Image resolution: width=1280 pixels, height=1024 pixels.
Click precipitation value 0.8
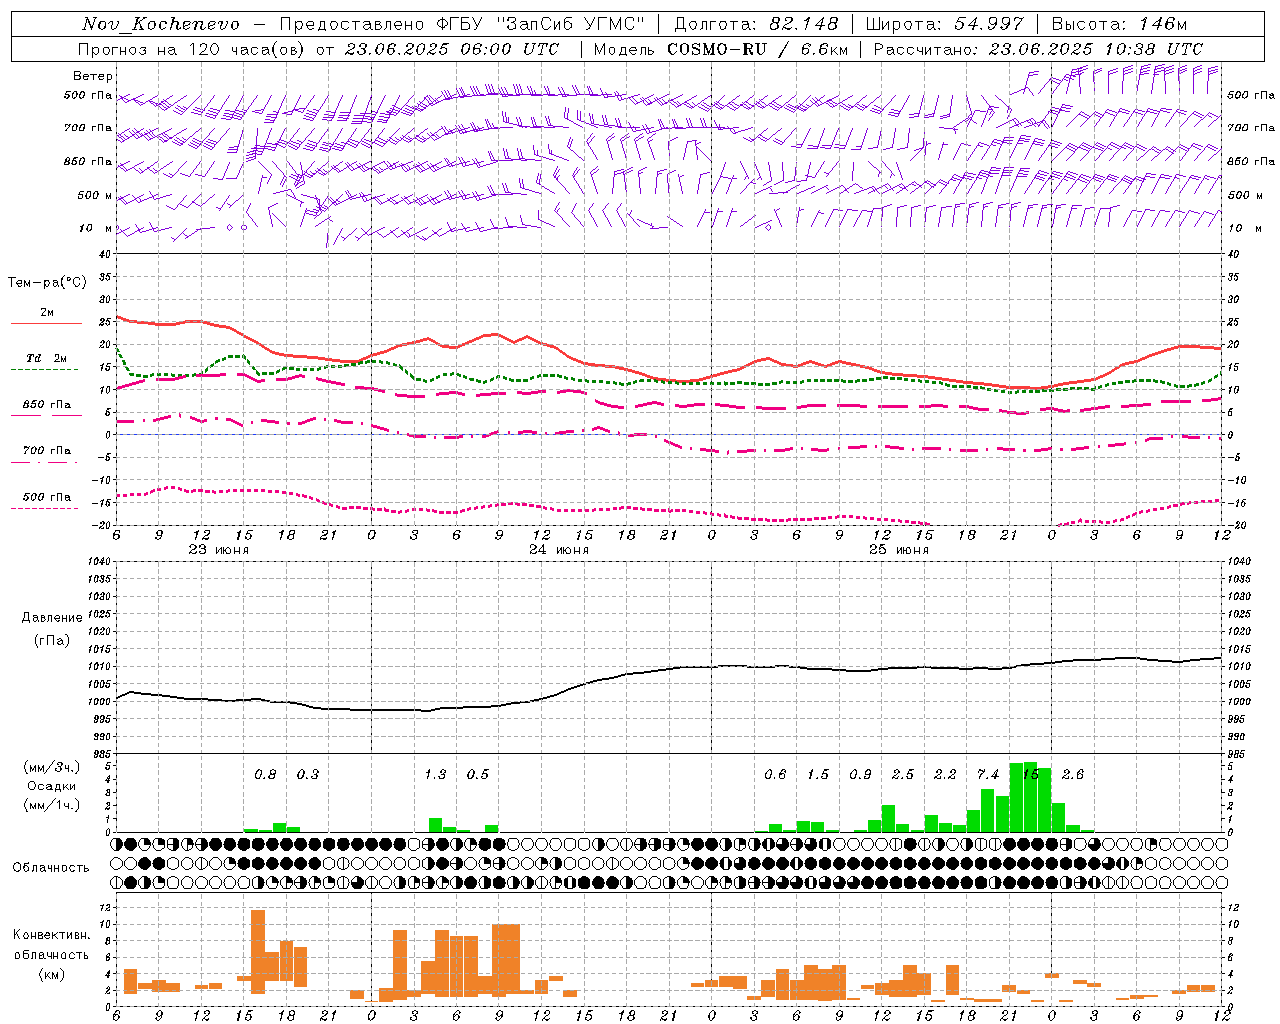point(265,775)
